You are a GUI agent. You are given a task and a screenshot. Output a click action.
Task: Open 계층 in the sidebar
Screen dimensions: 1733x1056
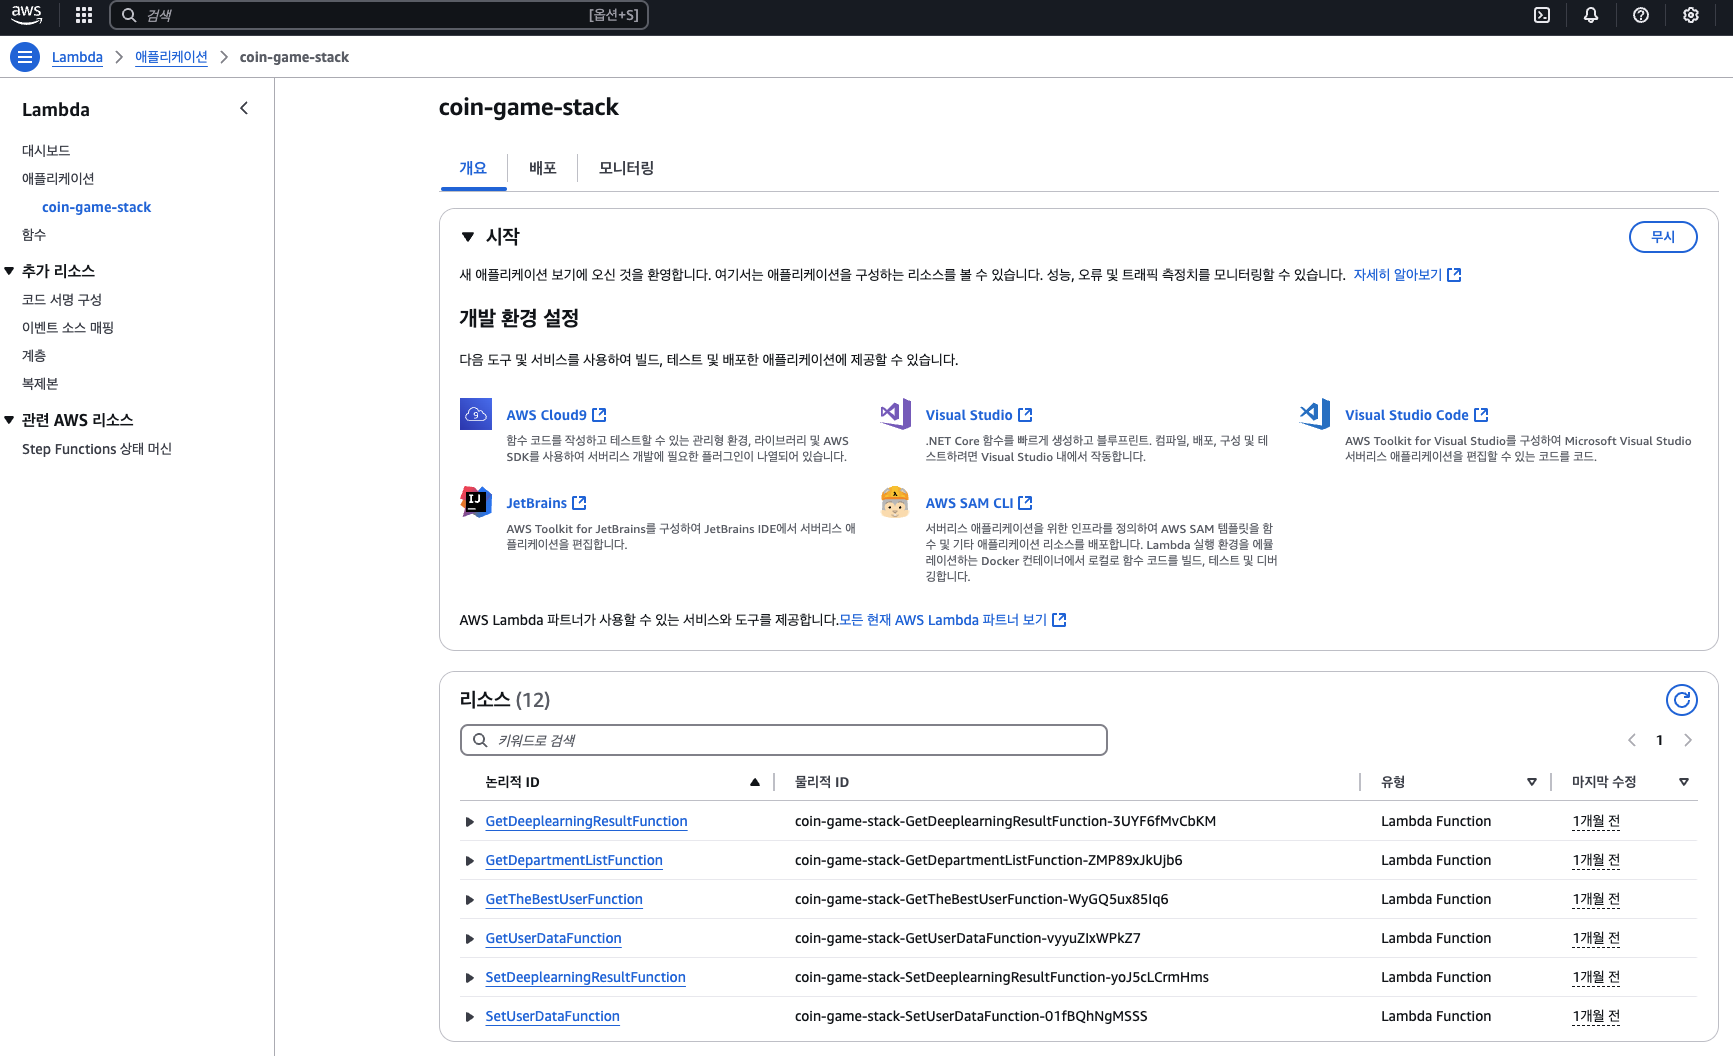(x=34, y=355)
